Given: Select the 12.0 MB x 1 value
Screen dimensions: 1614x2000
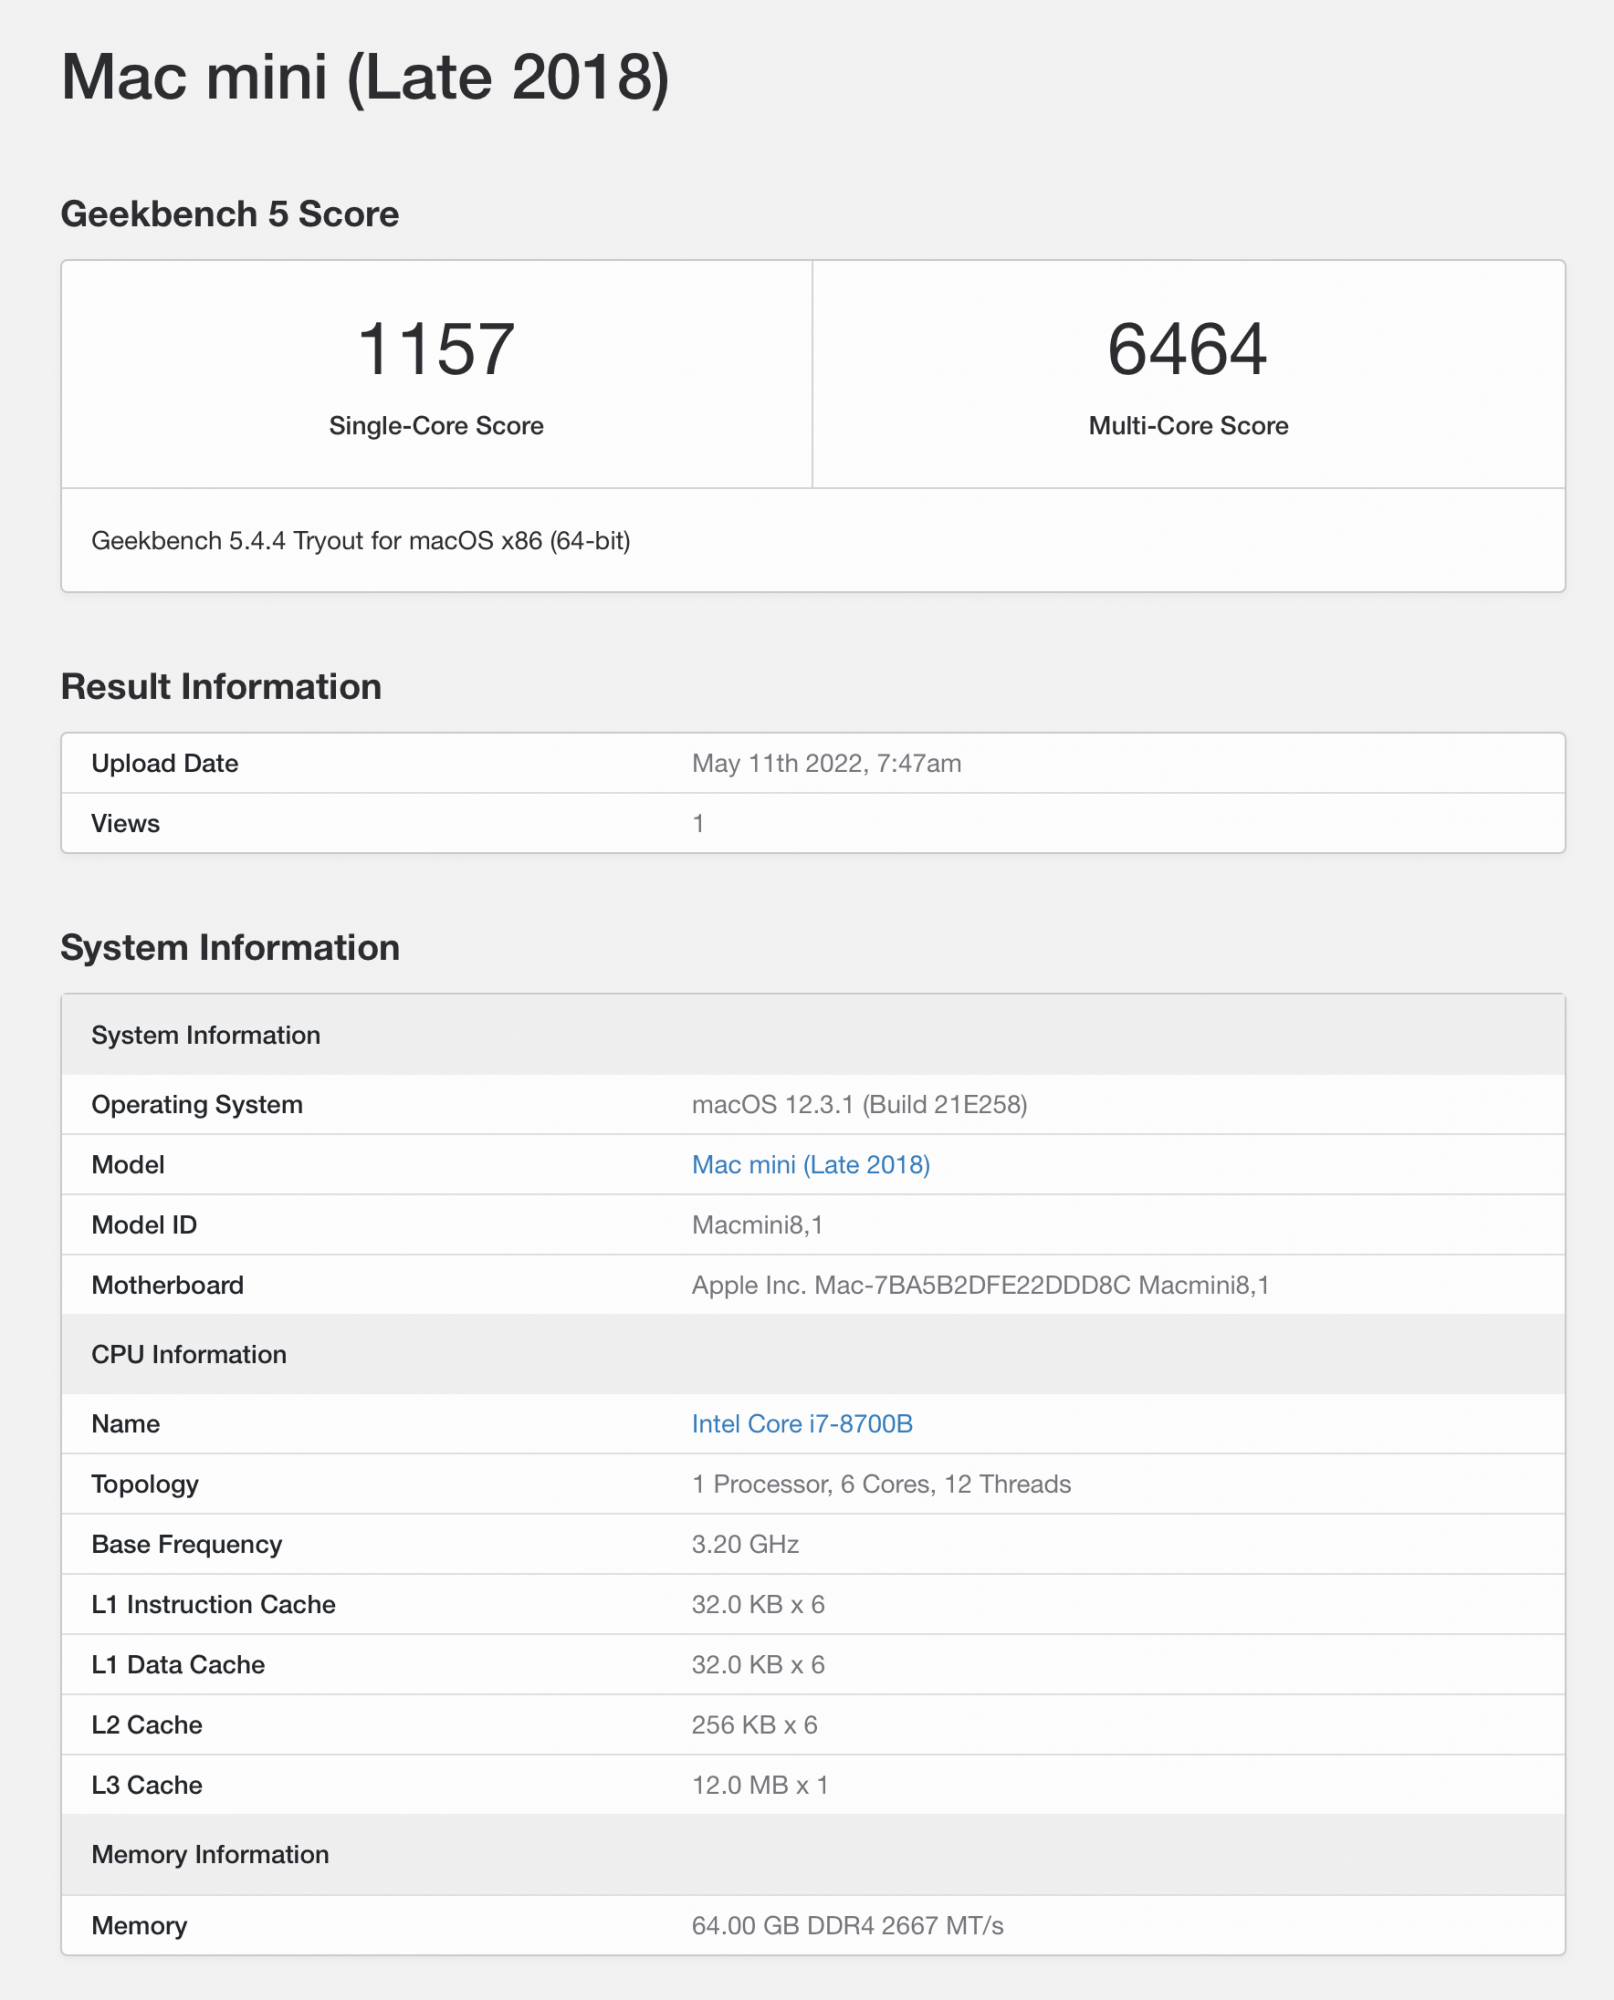Looking at the screenshot, I should [760, 1785].
